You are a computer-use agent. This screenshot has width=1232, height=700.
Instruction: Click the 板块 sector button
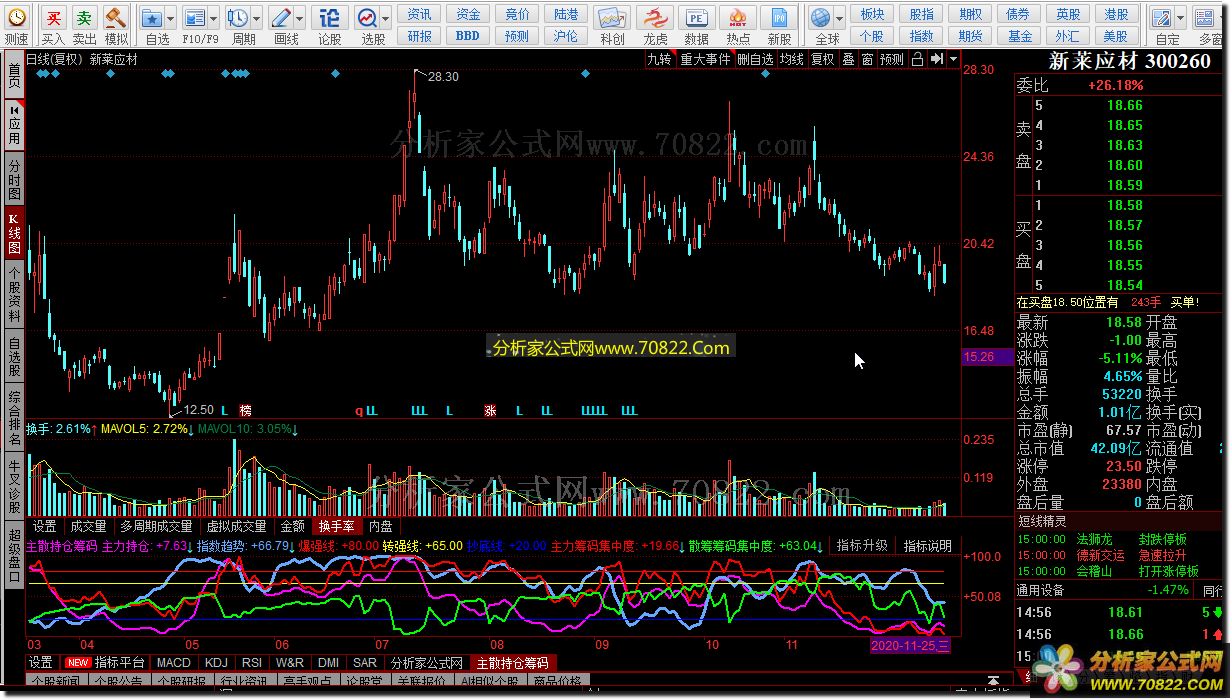tap(873, 14)
